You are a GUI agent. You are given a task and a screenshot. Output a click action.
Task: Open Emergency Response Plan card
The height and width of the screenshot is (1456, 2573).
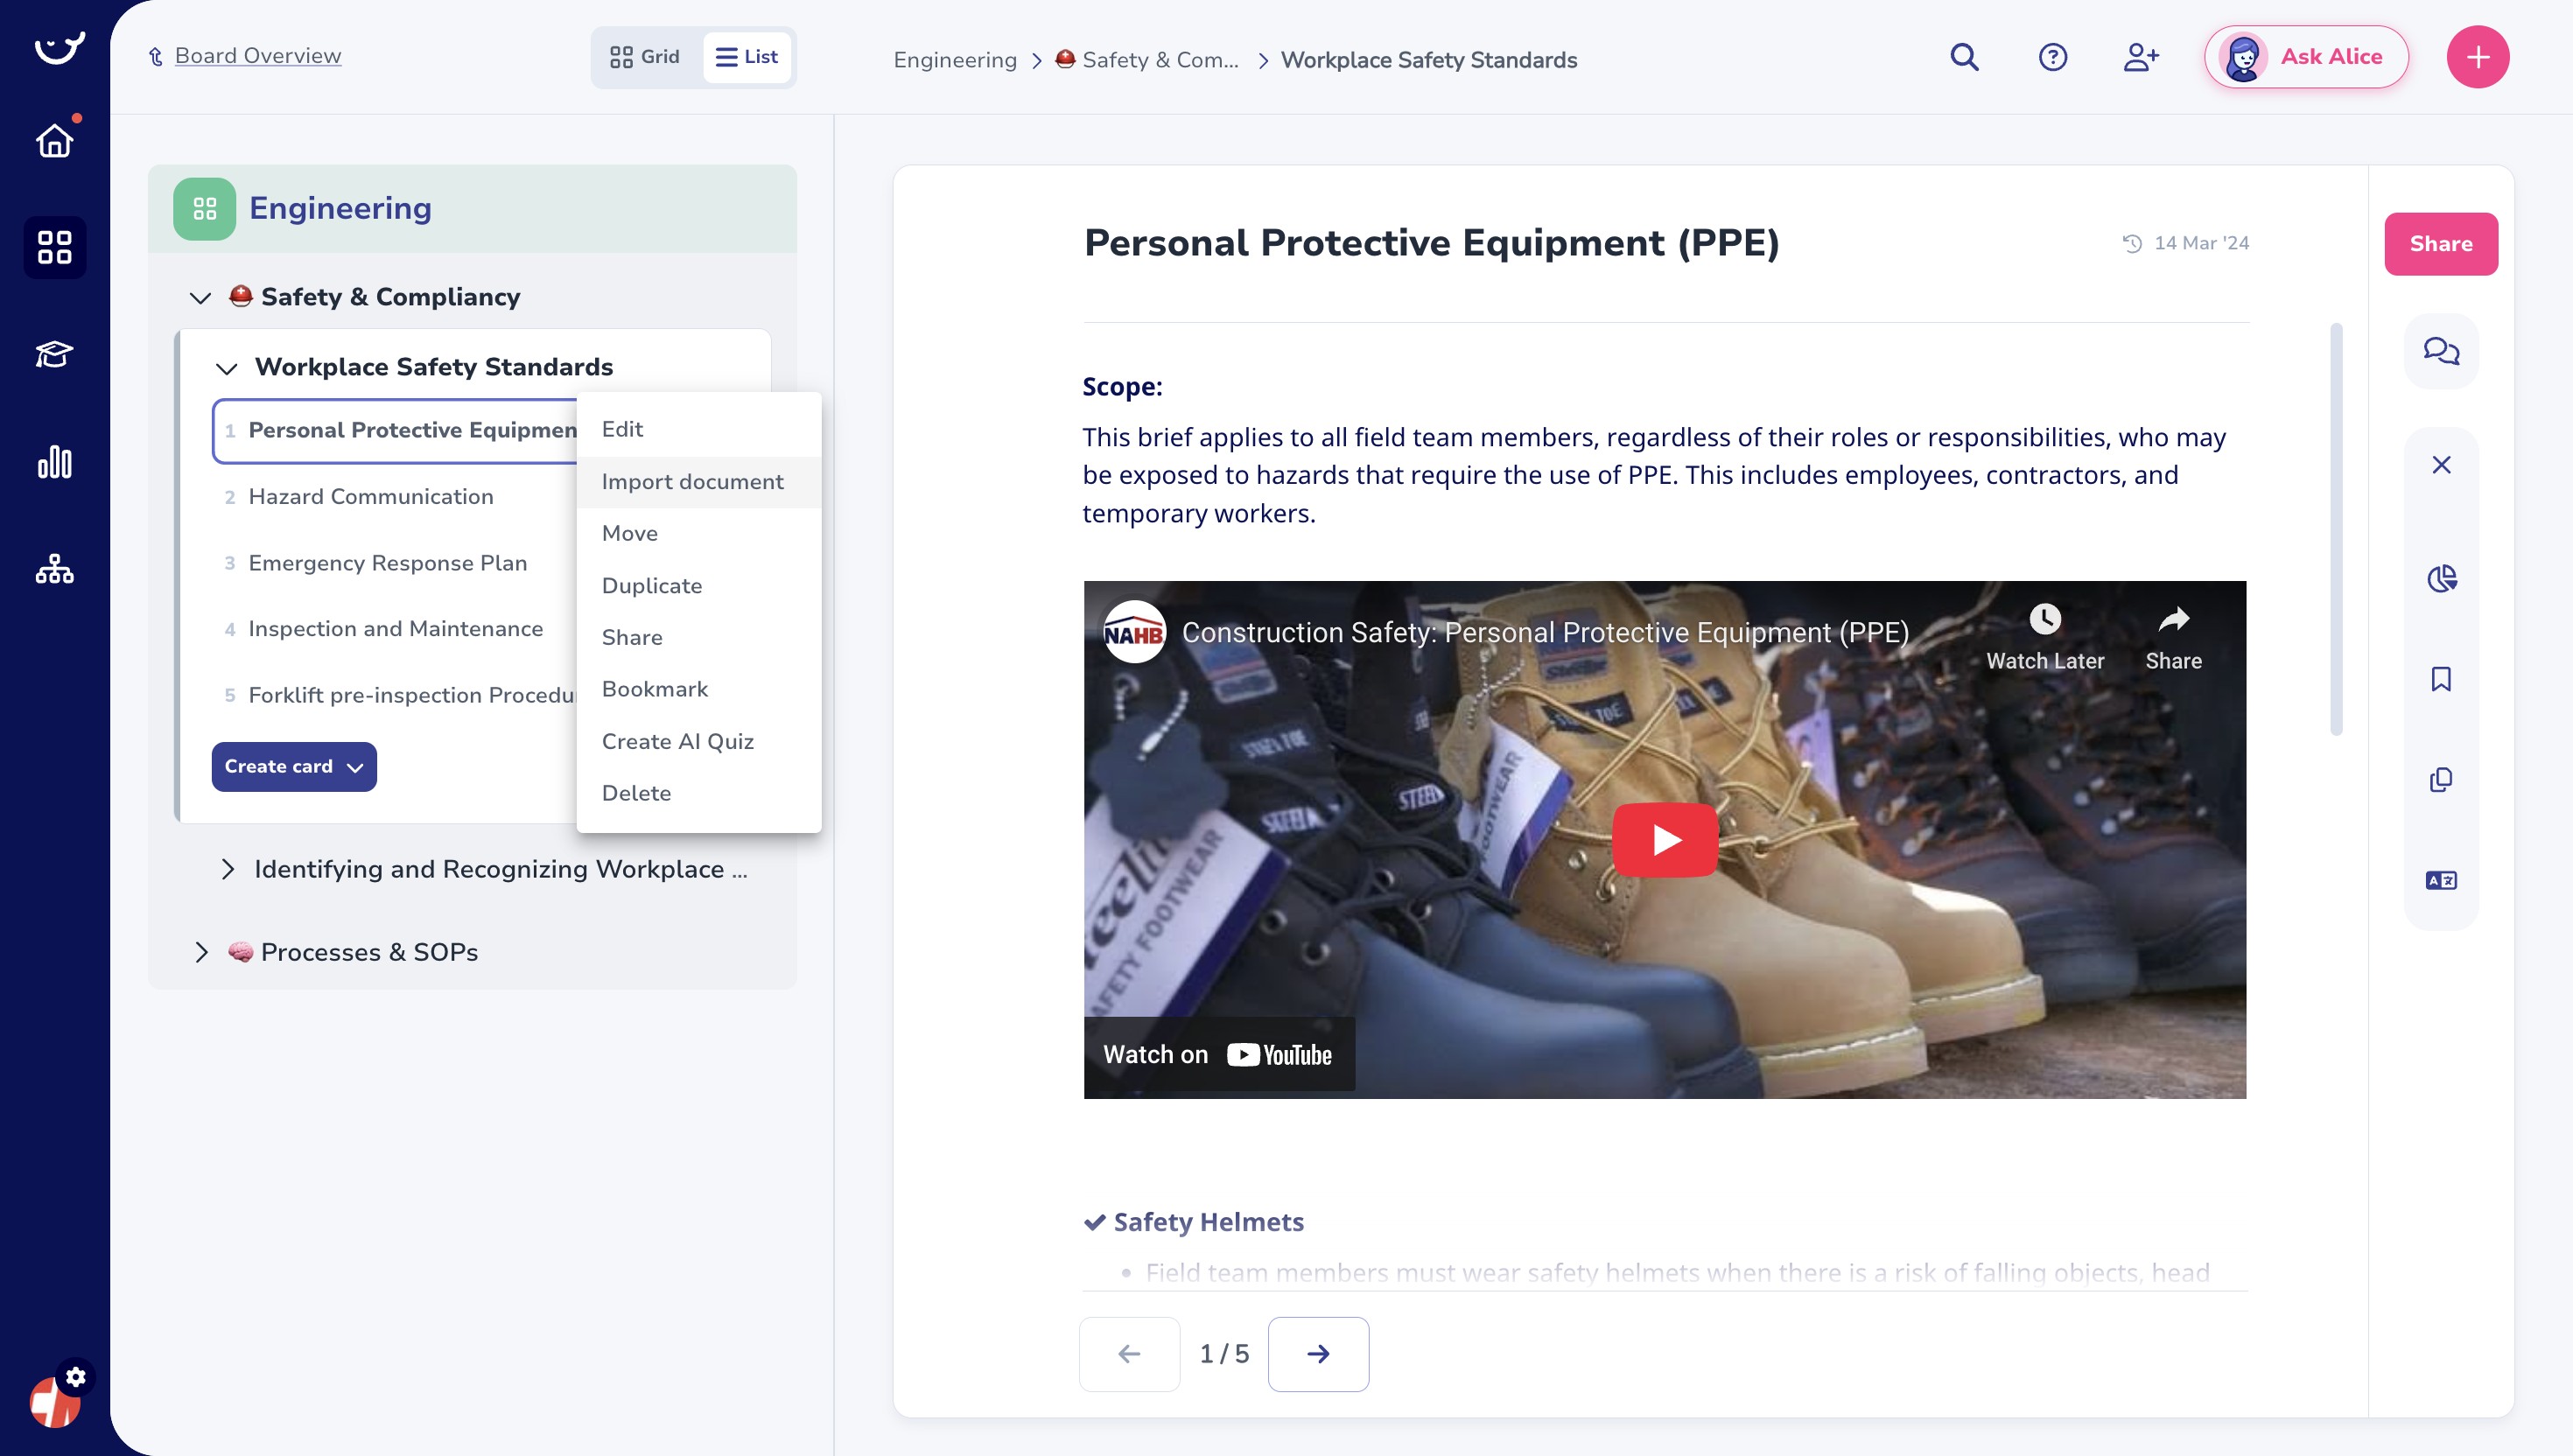click(387, 564)
